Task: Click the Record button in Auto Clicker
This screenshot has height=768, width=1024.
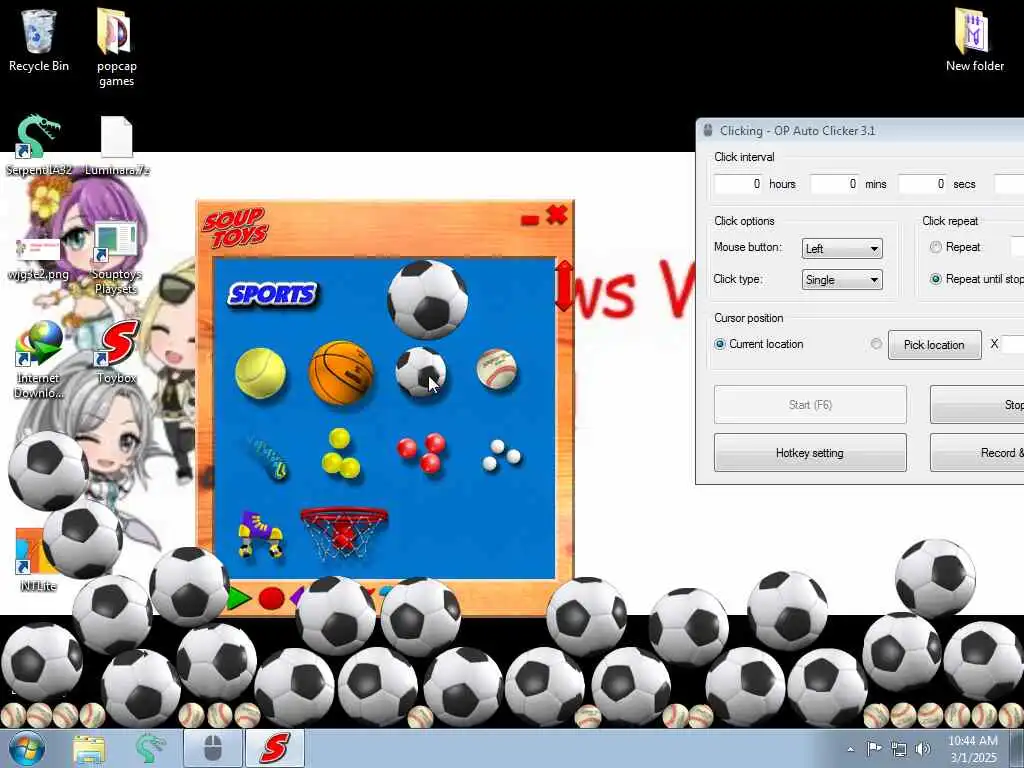Action: click(977, 453)
